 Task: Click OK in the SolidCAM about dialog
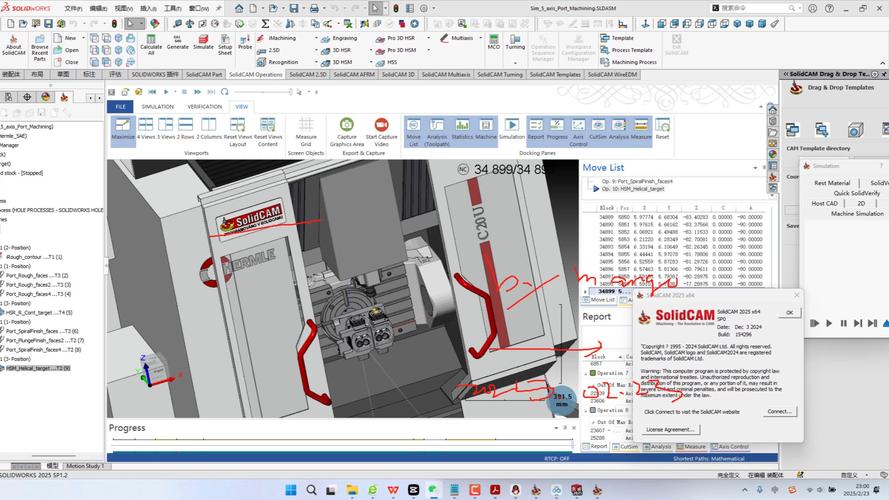(789, 313)
